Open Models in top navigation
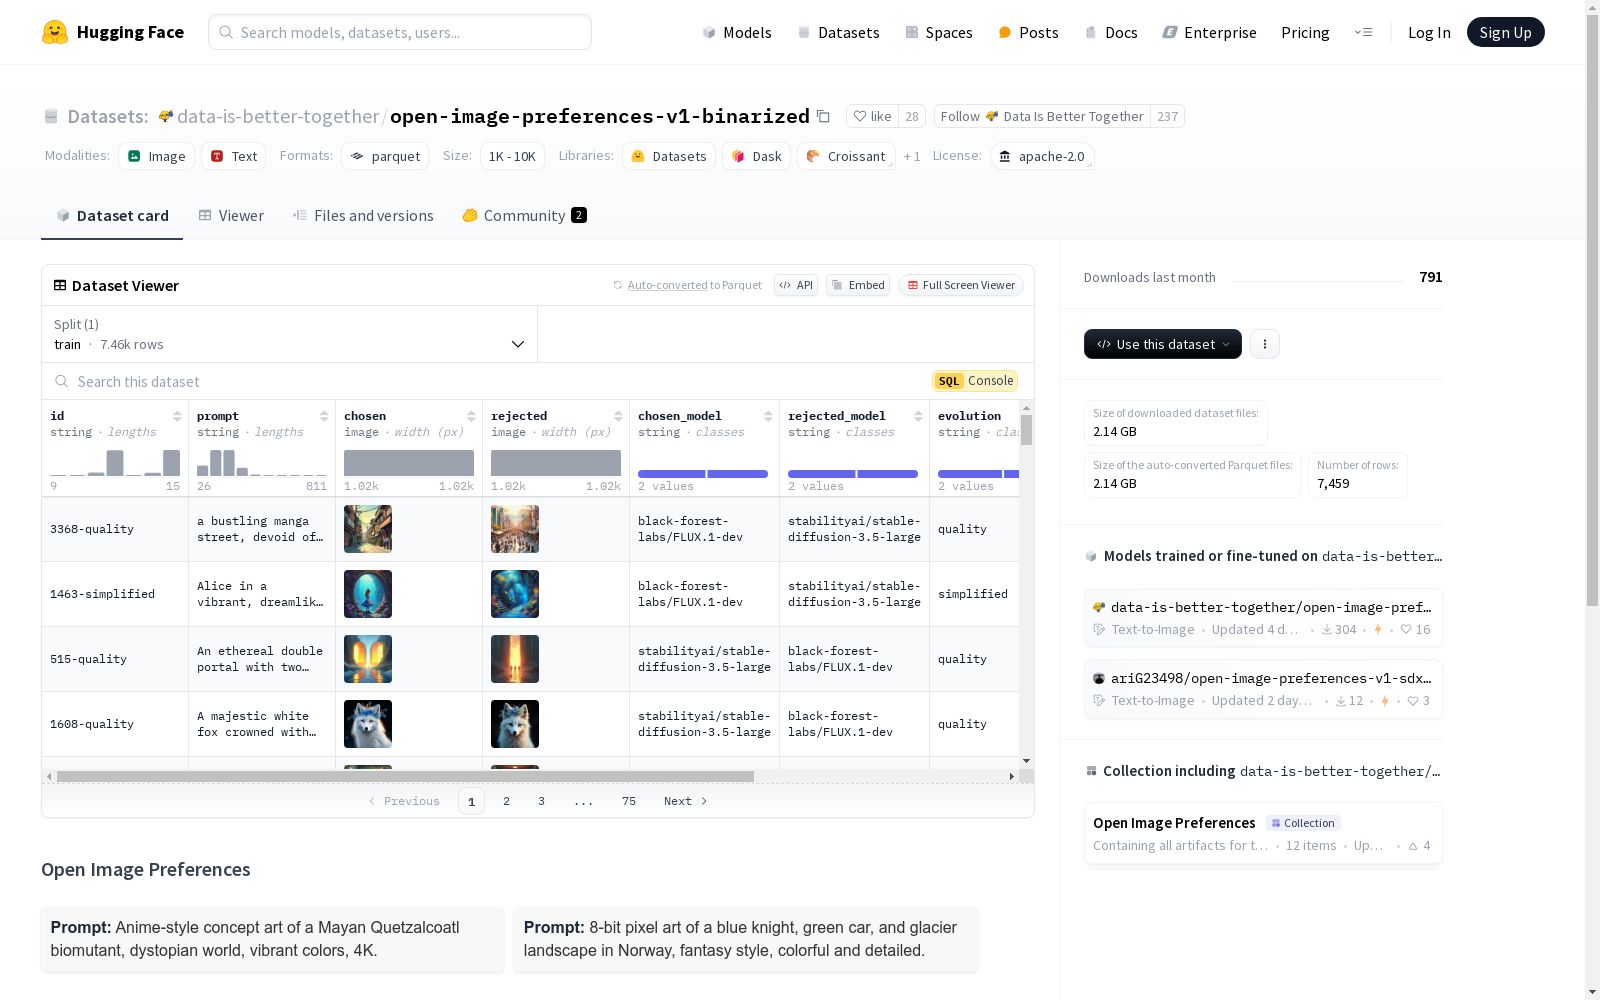 point(737,32)
